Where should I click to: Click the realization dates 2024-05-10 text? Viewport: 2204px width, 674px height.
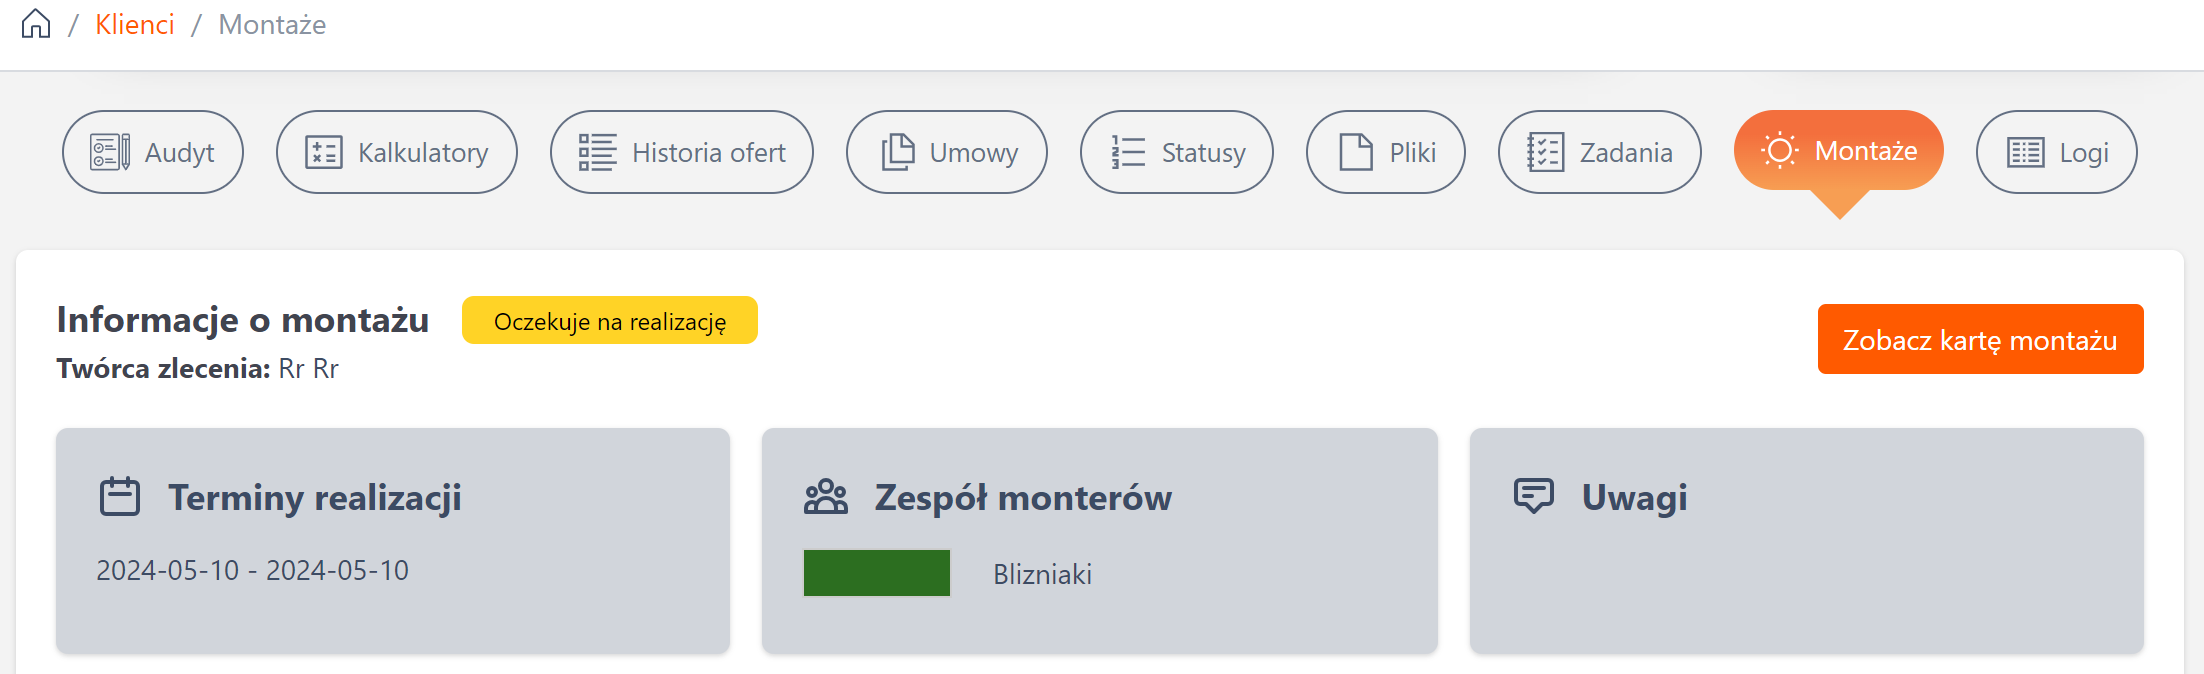click(252, 570)
